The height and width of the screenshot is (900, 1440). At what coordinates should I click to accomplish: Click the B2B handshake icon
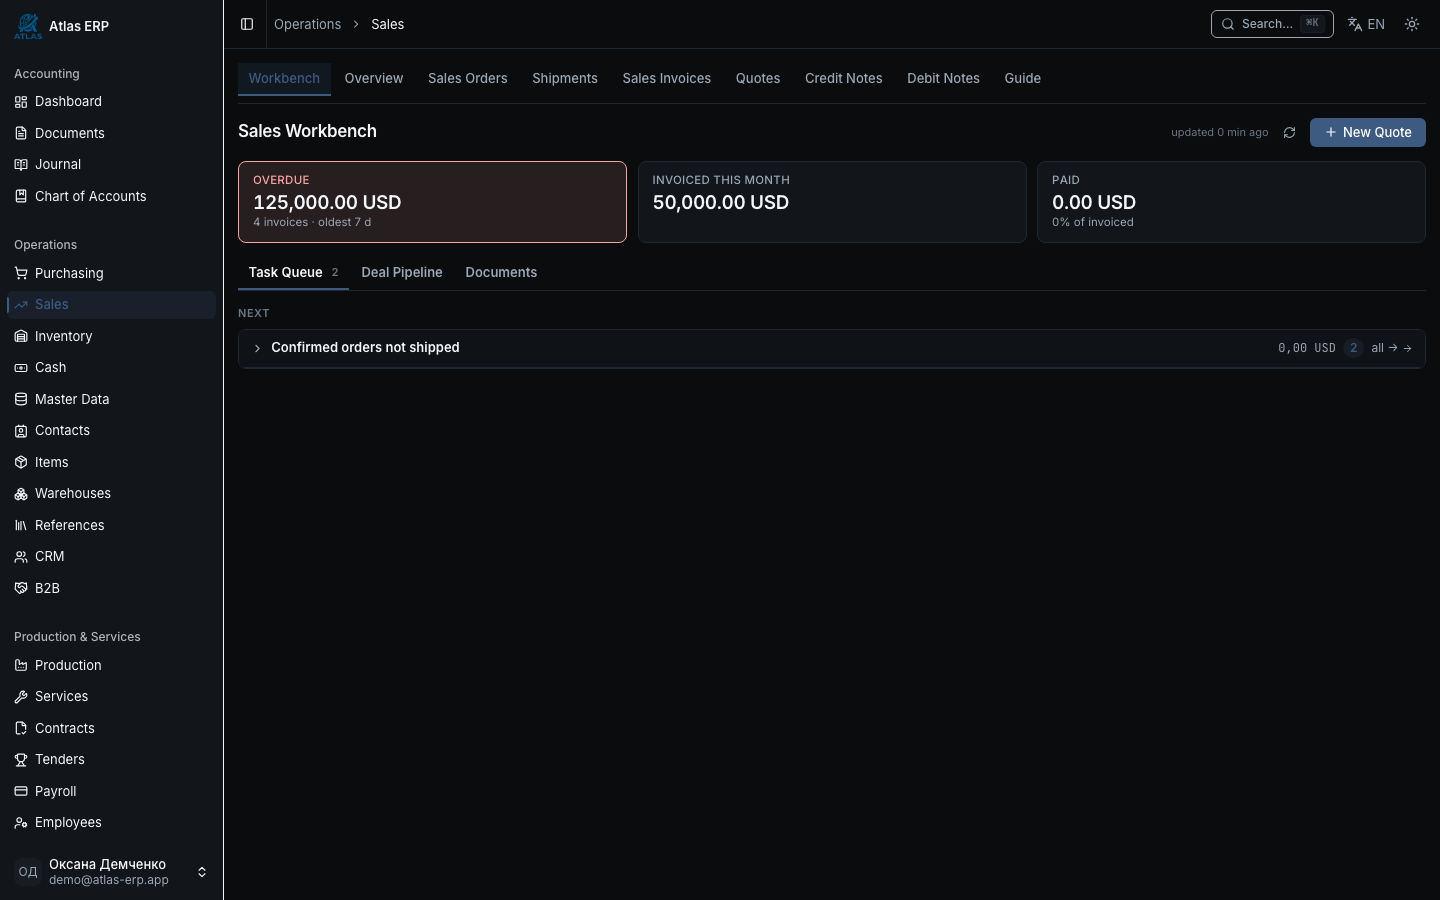pos(21,589)
